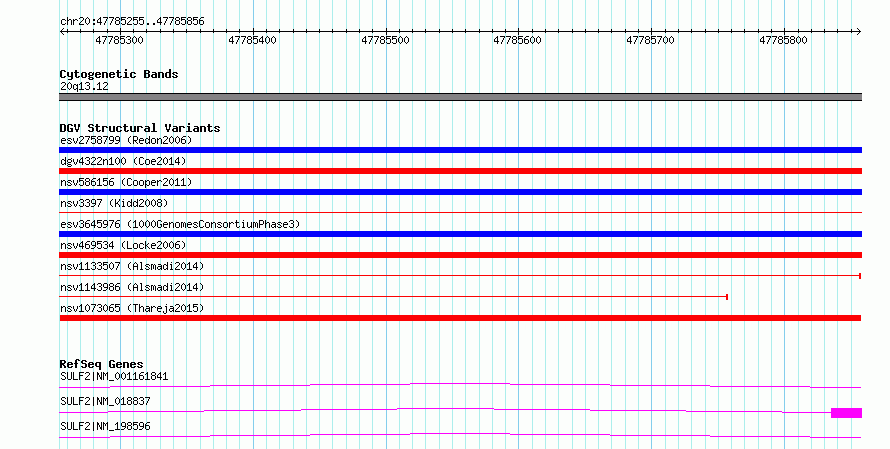Select the nsv1073065 (Thareja2015) red bar
Viewport: 890px width, 449px height.
coord(460,318)
